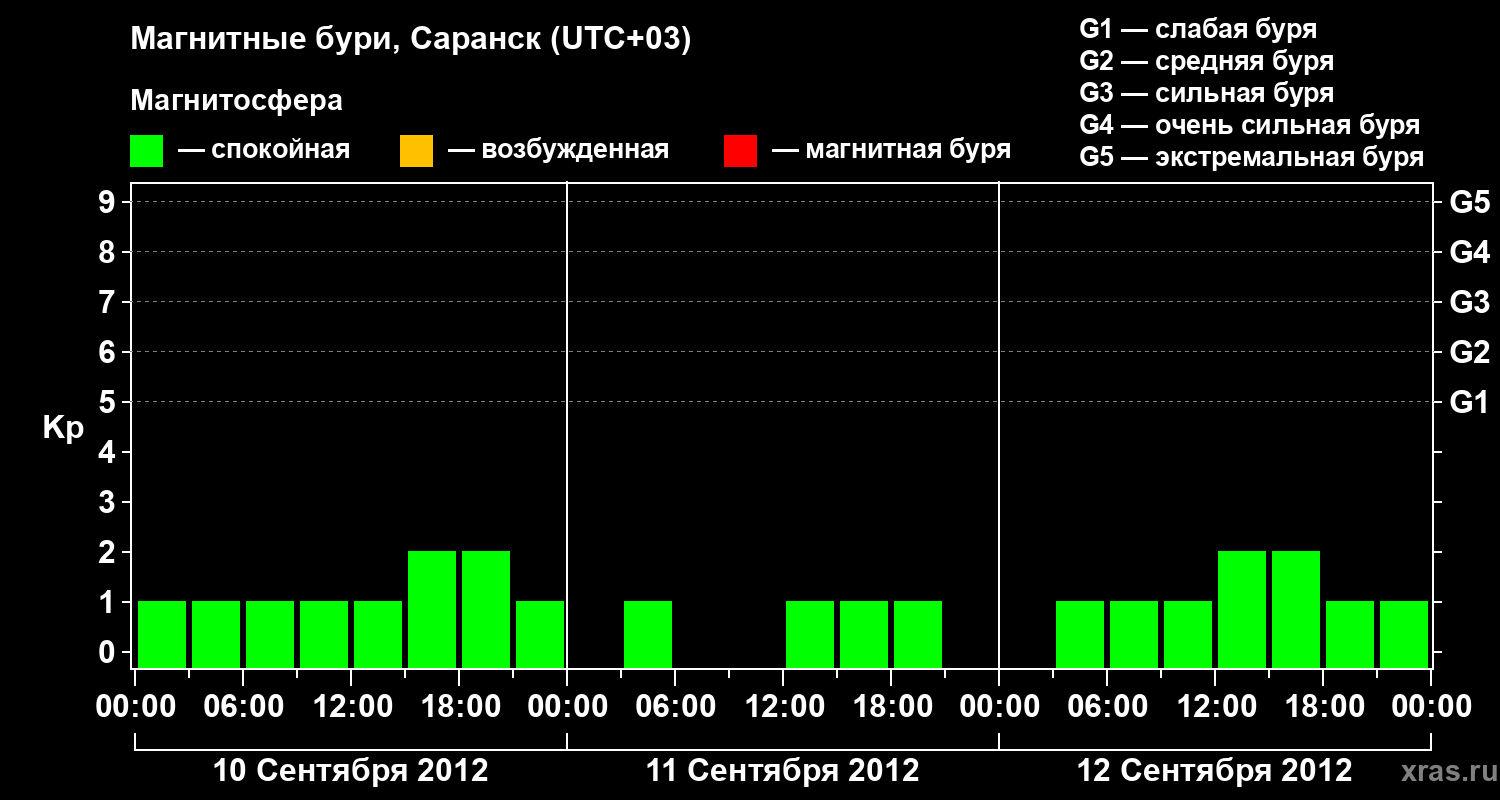
Task: Click the Kp 2 bar at 15:00–18:00, 12 September
Action: (x=1296, y=609)
